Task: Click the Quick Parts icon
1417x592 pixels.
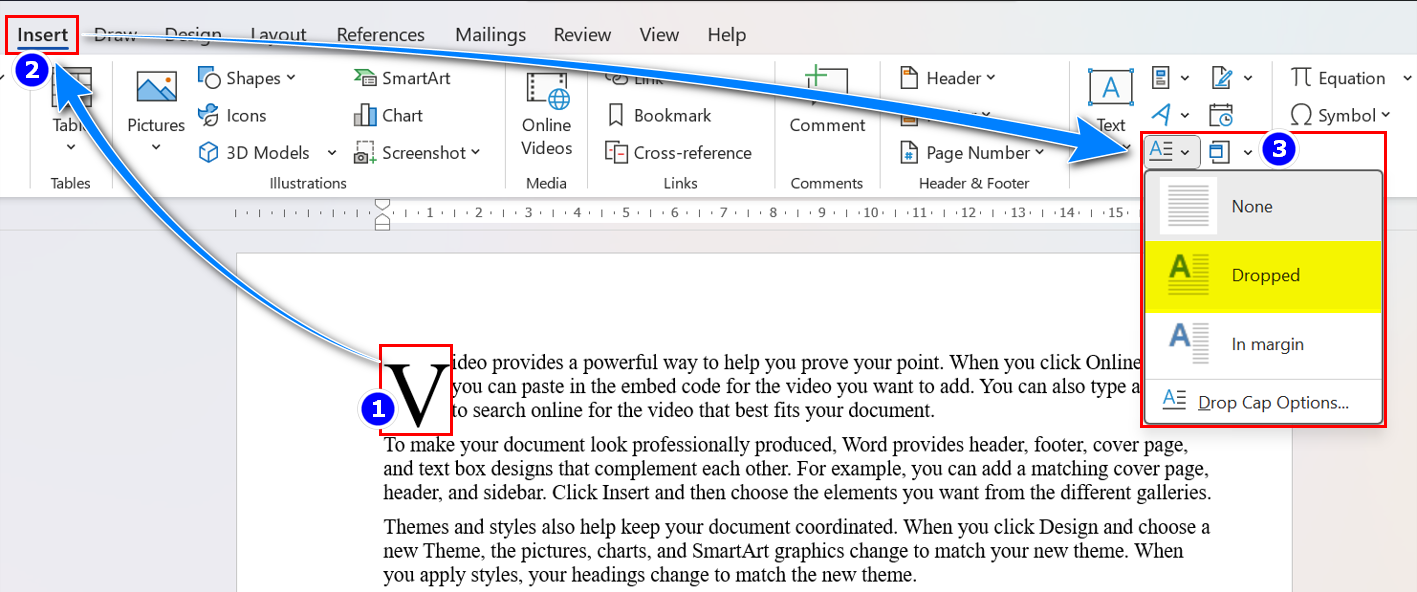Action: (1161, 78)
